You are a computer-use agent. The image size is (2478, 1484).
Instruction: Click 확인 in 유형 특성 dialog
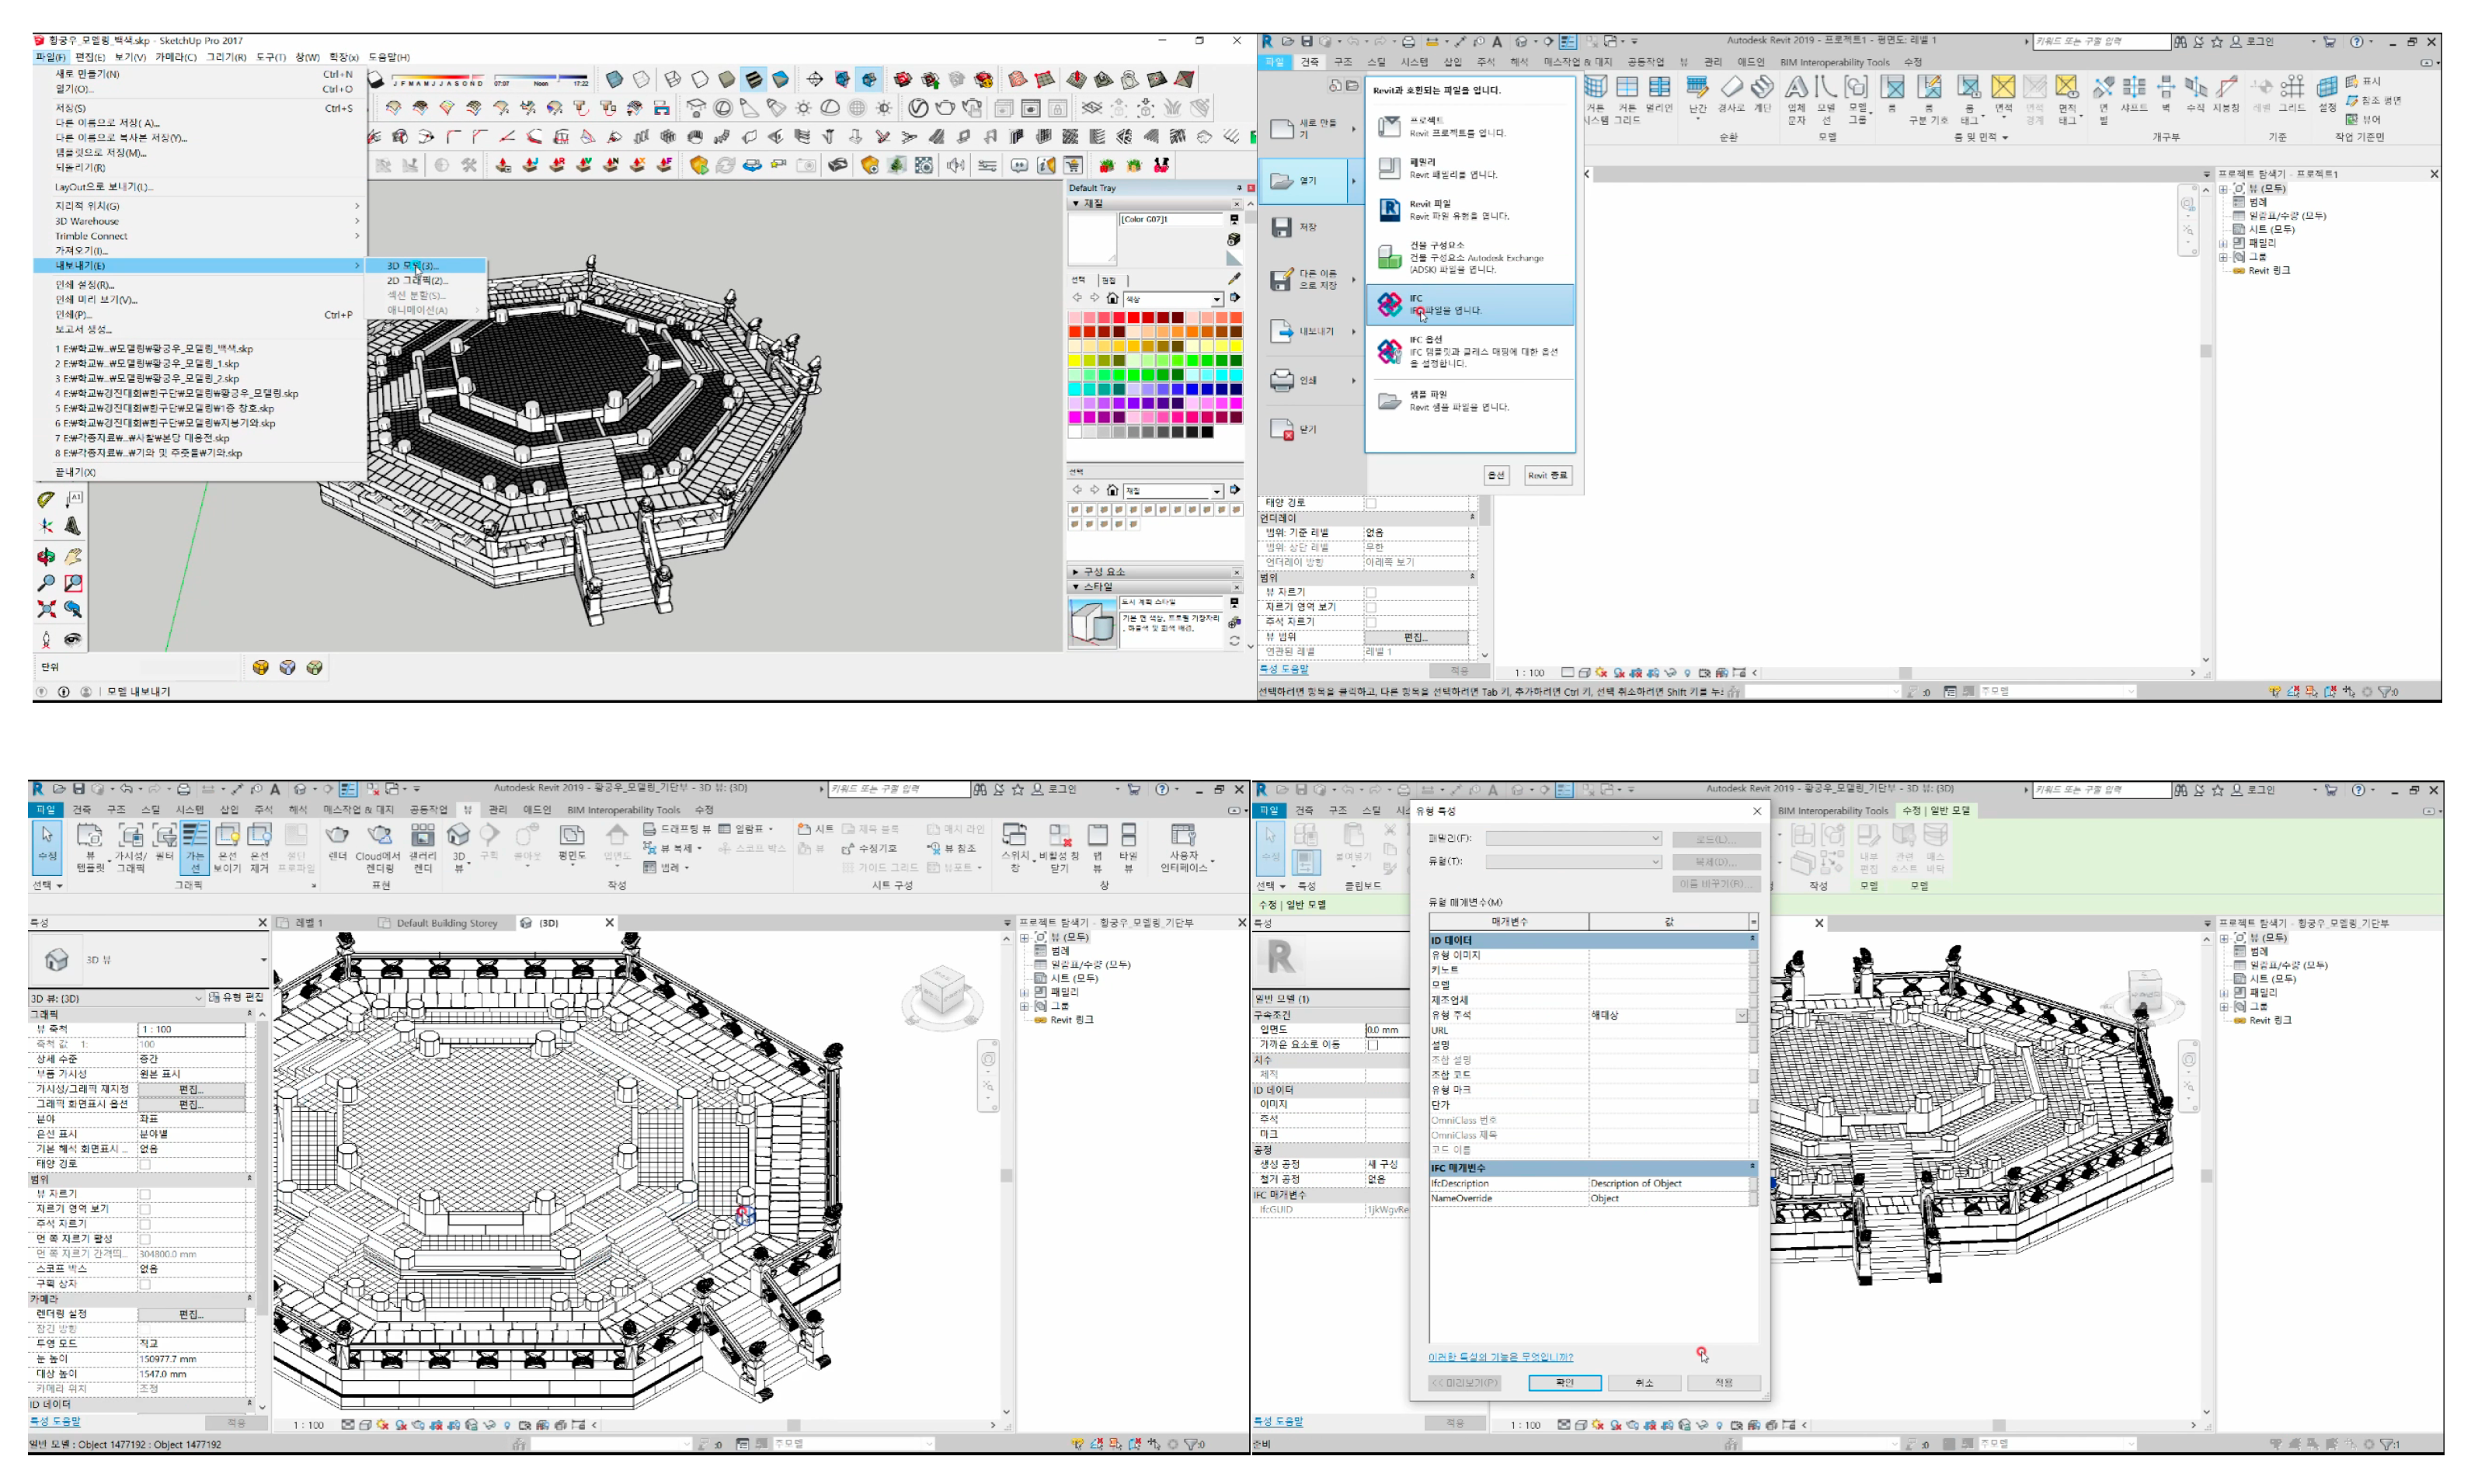pos(1564,1383)
